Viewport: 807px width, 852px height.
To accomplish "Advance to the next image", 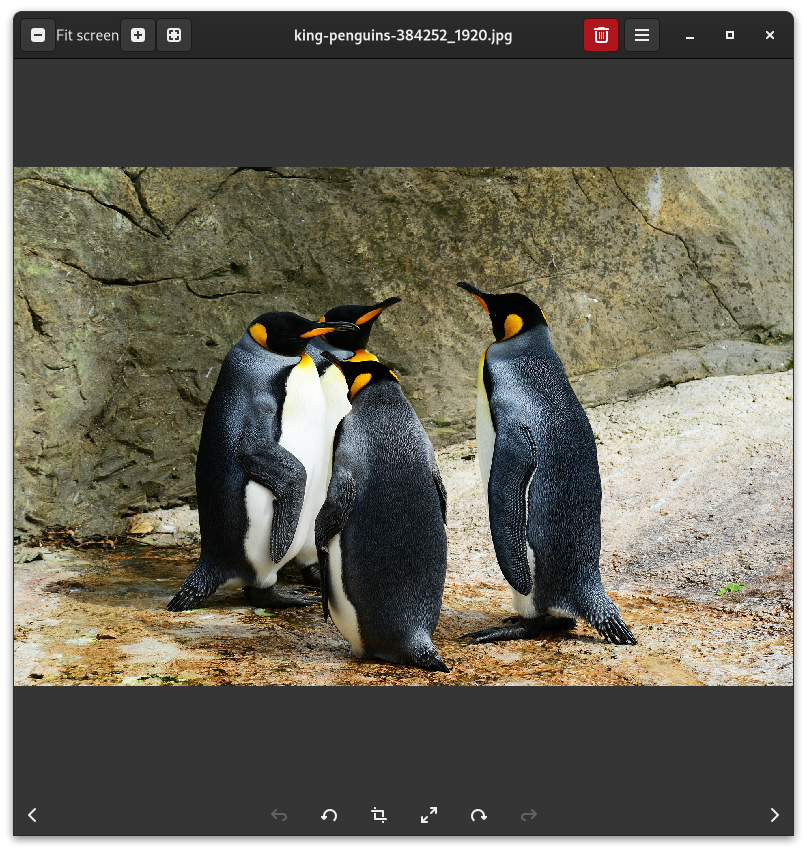I will (x=774, y=815).
